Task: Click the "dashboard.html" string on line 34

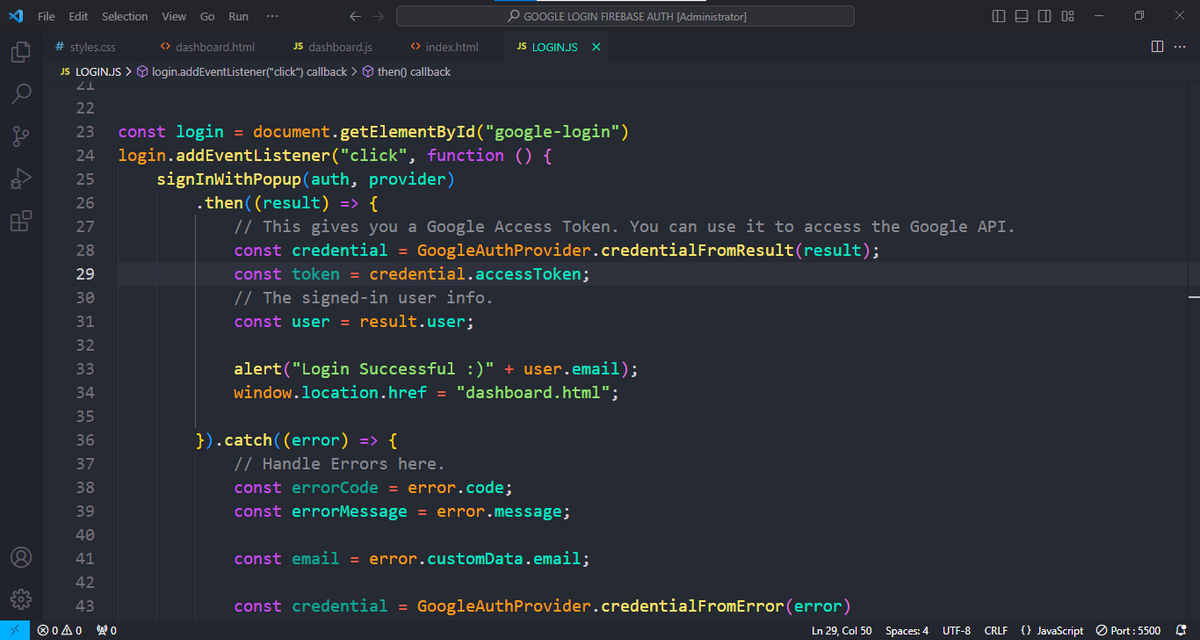Action: tap(533, 393)
